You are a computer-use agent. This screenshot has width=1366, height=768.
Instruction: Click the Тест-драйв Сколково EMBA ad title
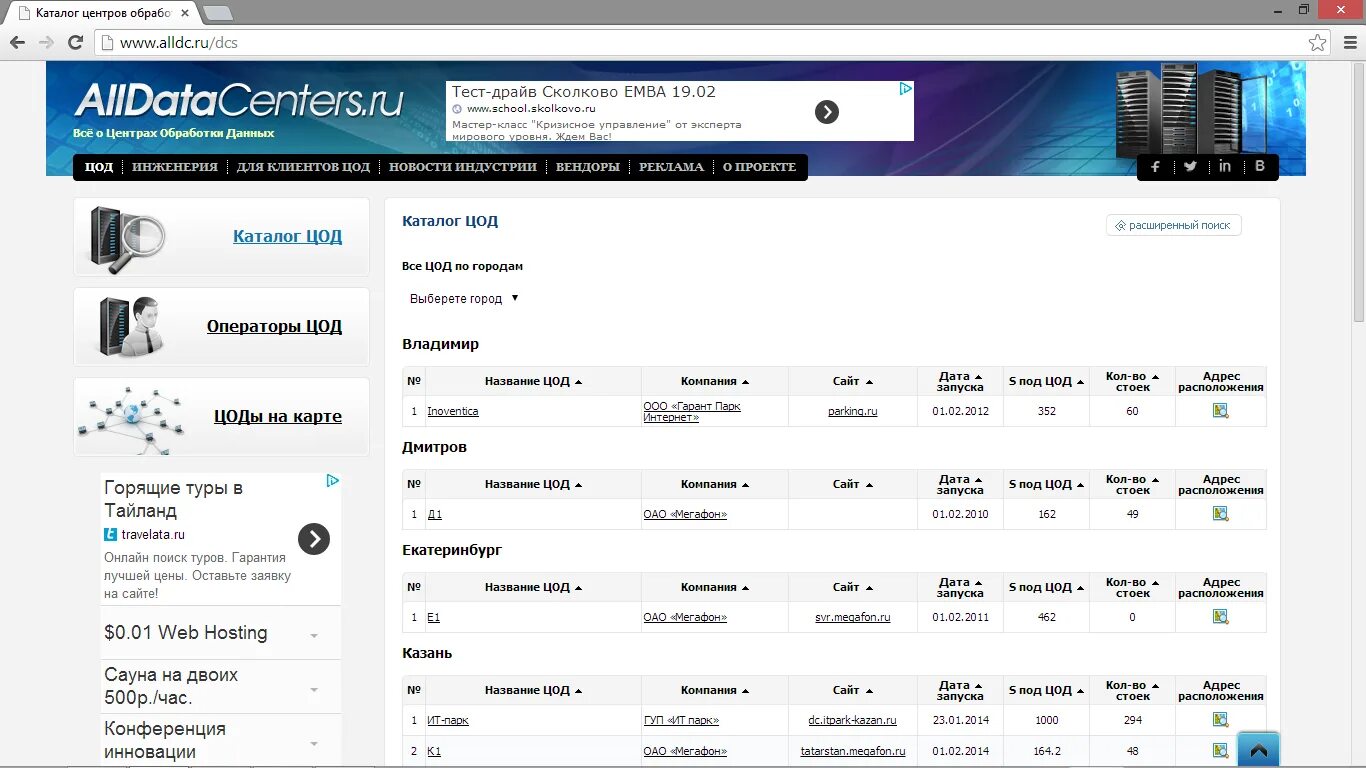pyautogui.click(x=584, y=91)
